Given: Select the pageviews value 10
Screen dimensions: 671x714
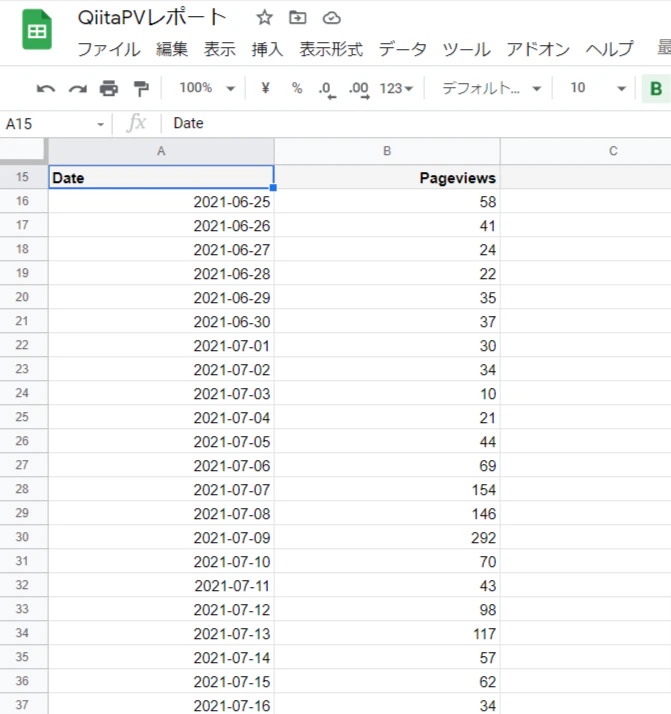Looking at the screenshot, I should [387, 393].
